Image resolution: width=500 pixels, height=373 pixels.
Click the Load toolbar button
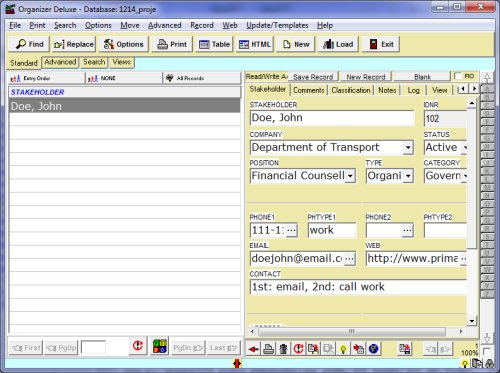pos(338,44)
